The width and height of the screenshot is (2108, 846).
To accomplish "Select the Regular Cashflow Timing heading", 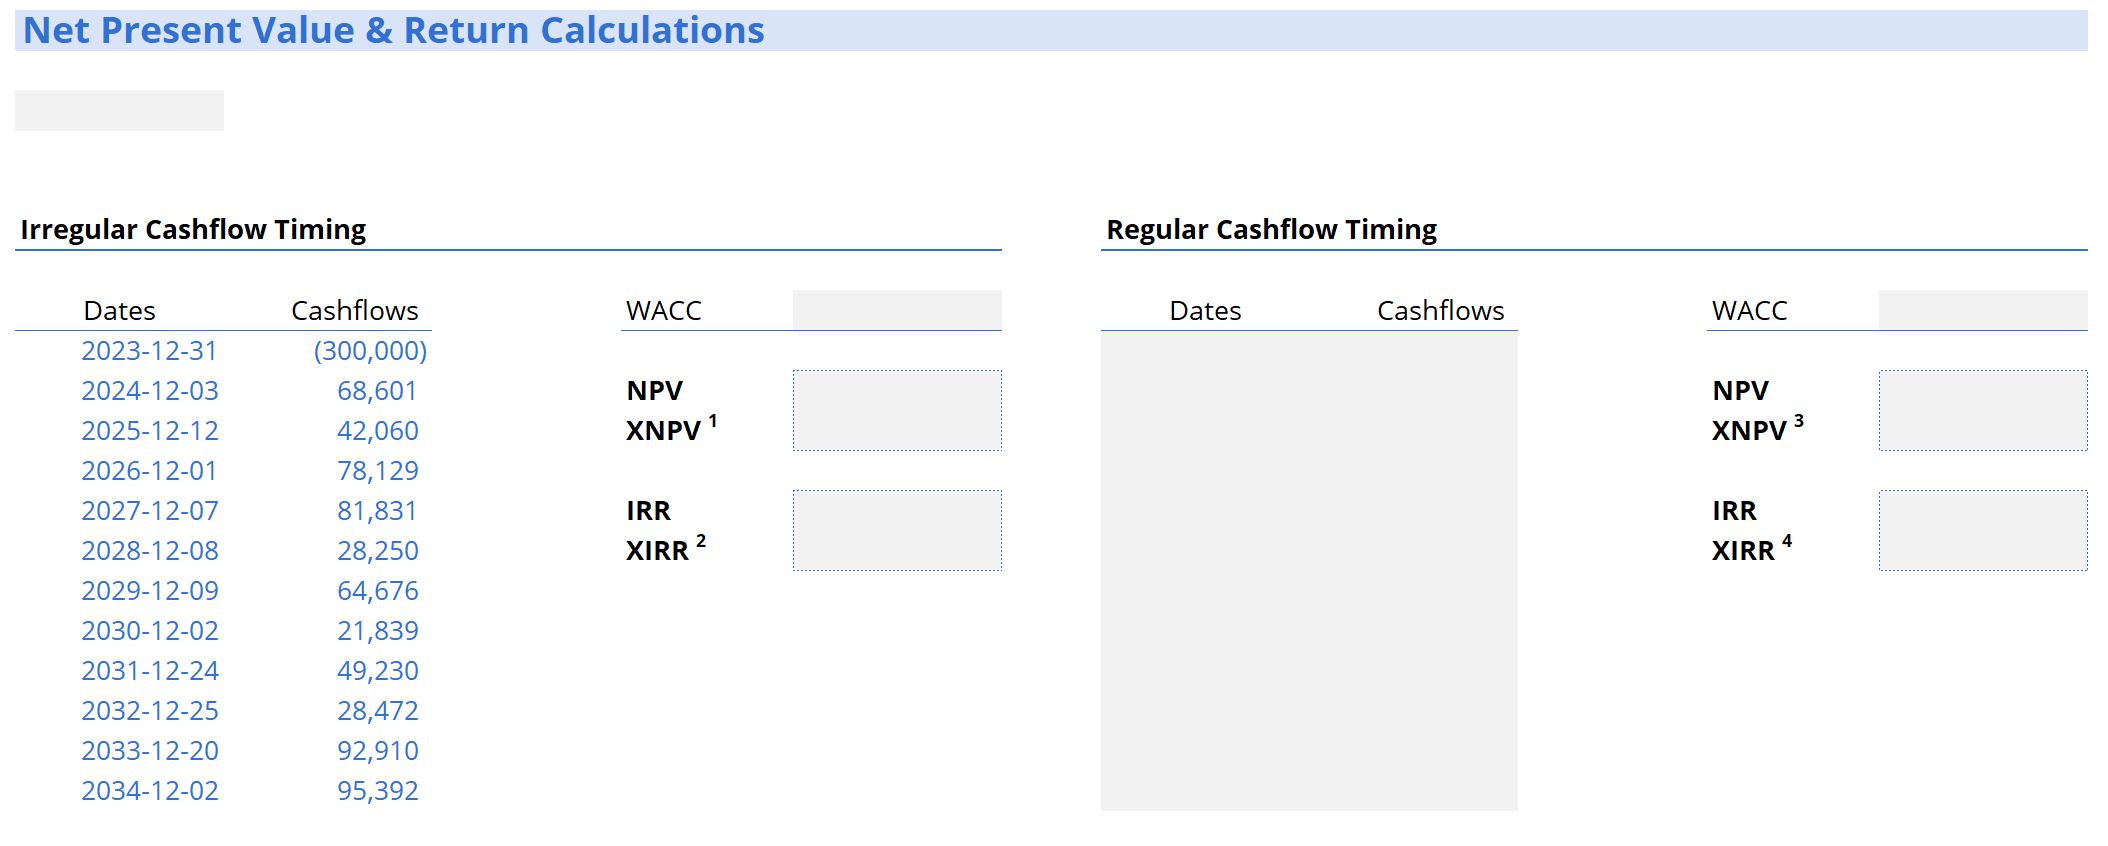I will (1270, 230).
